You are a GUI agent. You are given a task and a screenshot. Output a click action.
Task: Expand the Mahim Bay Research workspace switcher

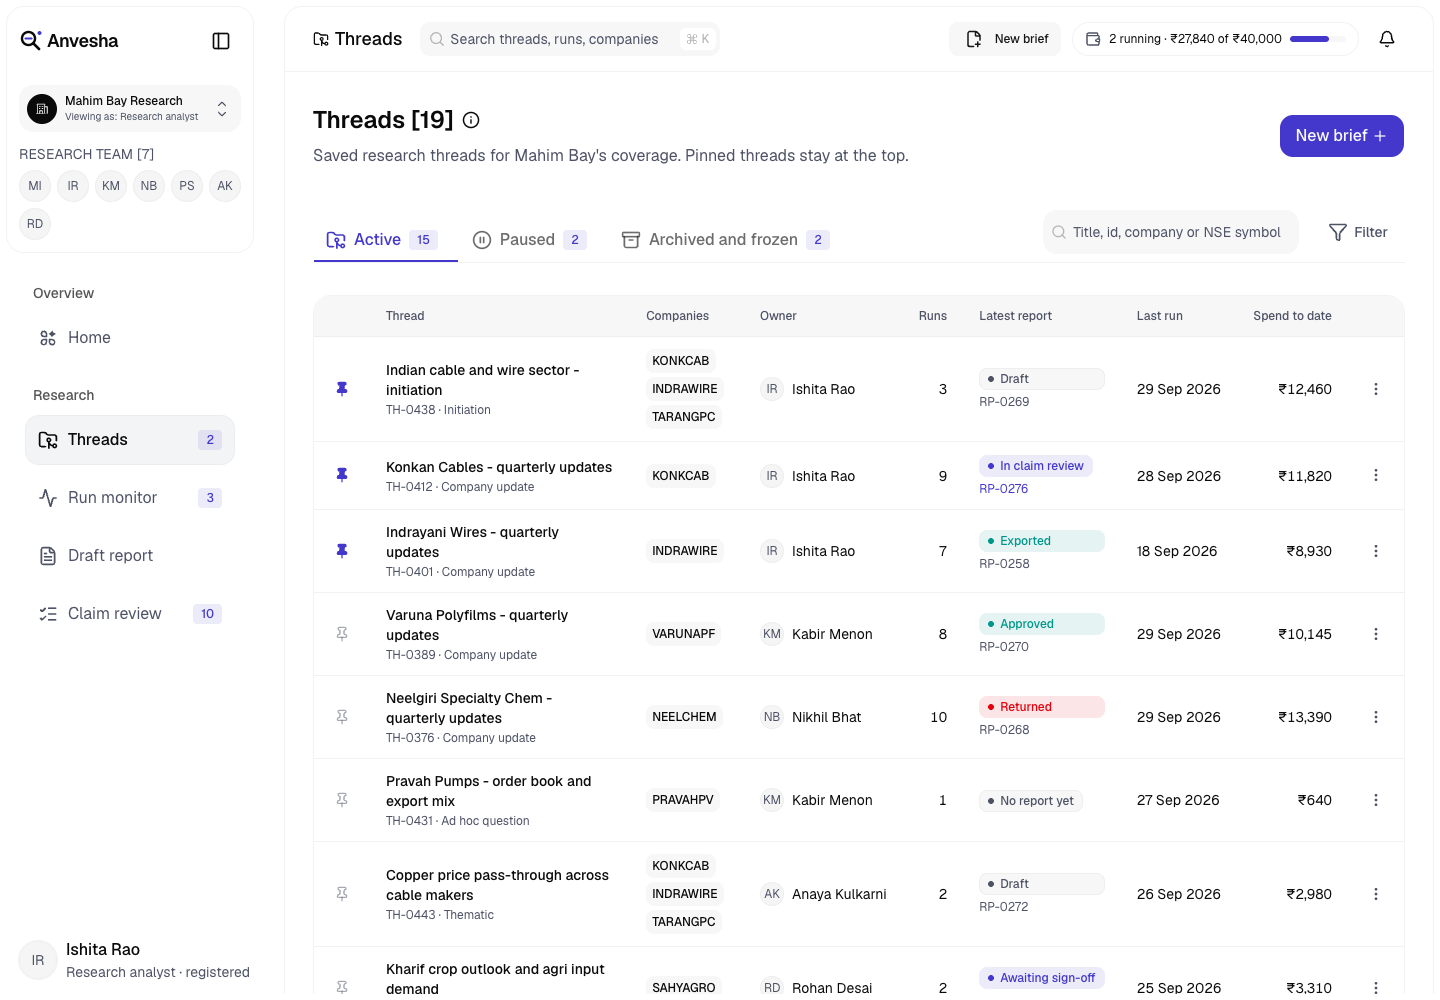coord(130,108)
